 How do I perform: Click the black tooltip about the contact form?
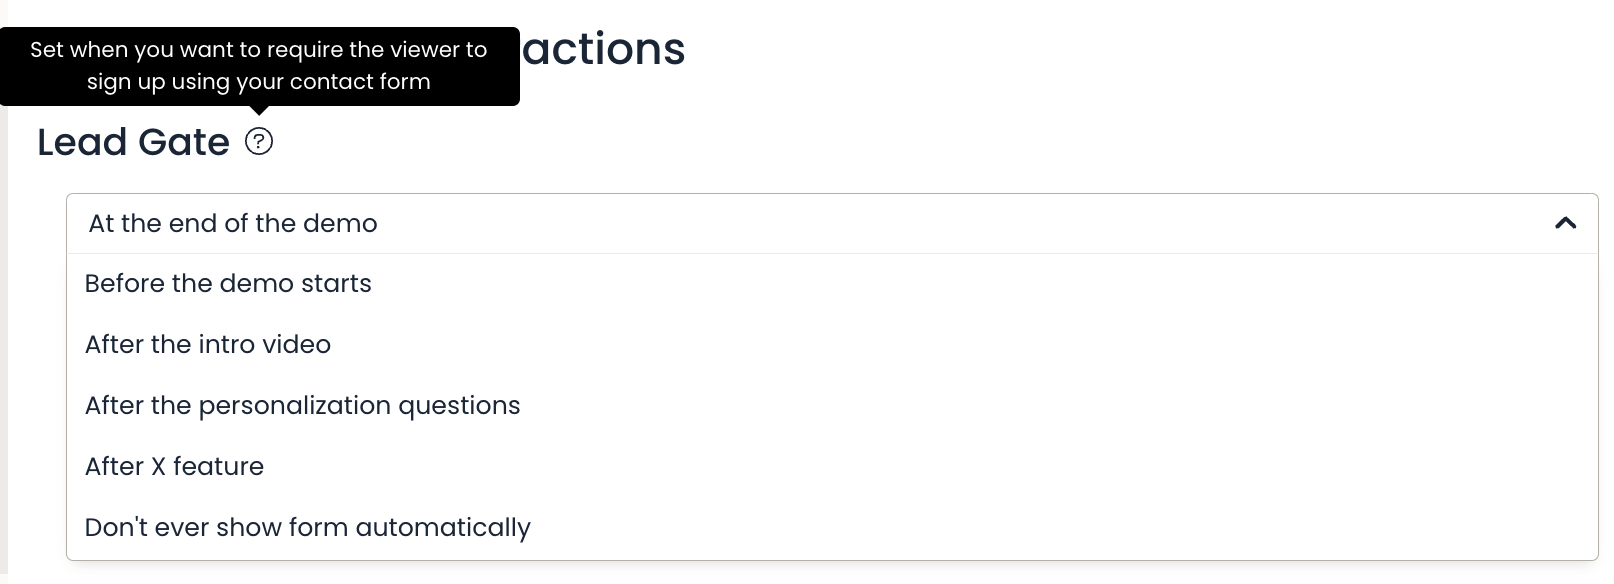259,66
